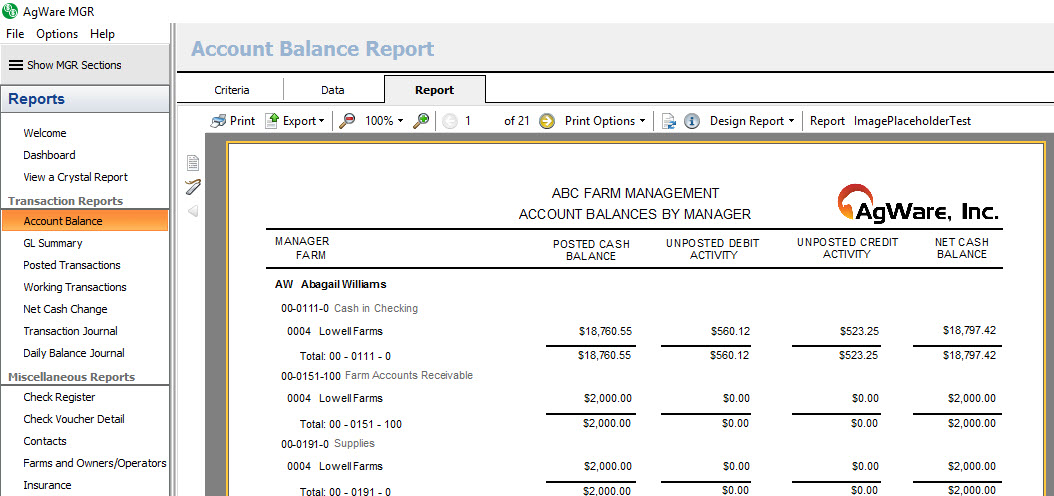This screenshot has width=1054, height=496.
Task: Go to the next report page
Action: (546, 121)
